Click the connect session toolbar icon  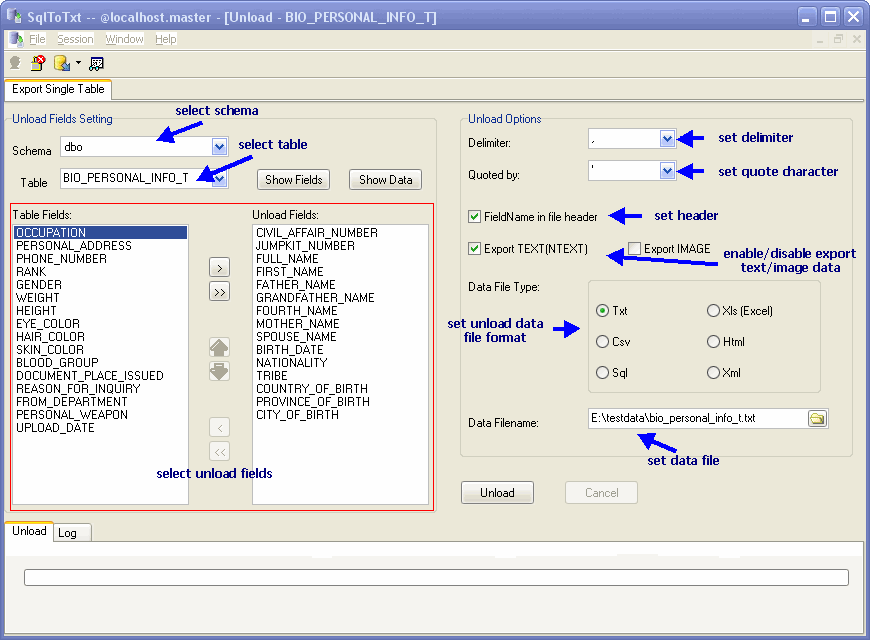[x=16, y=63]
